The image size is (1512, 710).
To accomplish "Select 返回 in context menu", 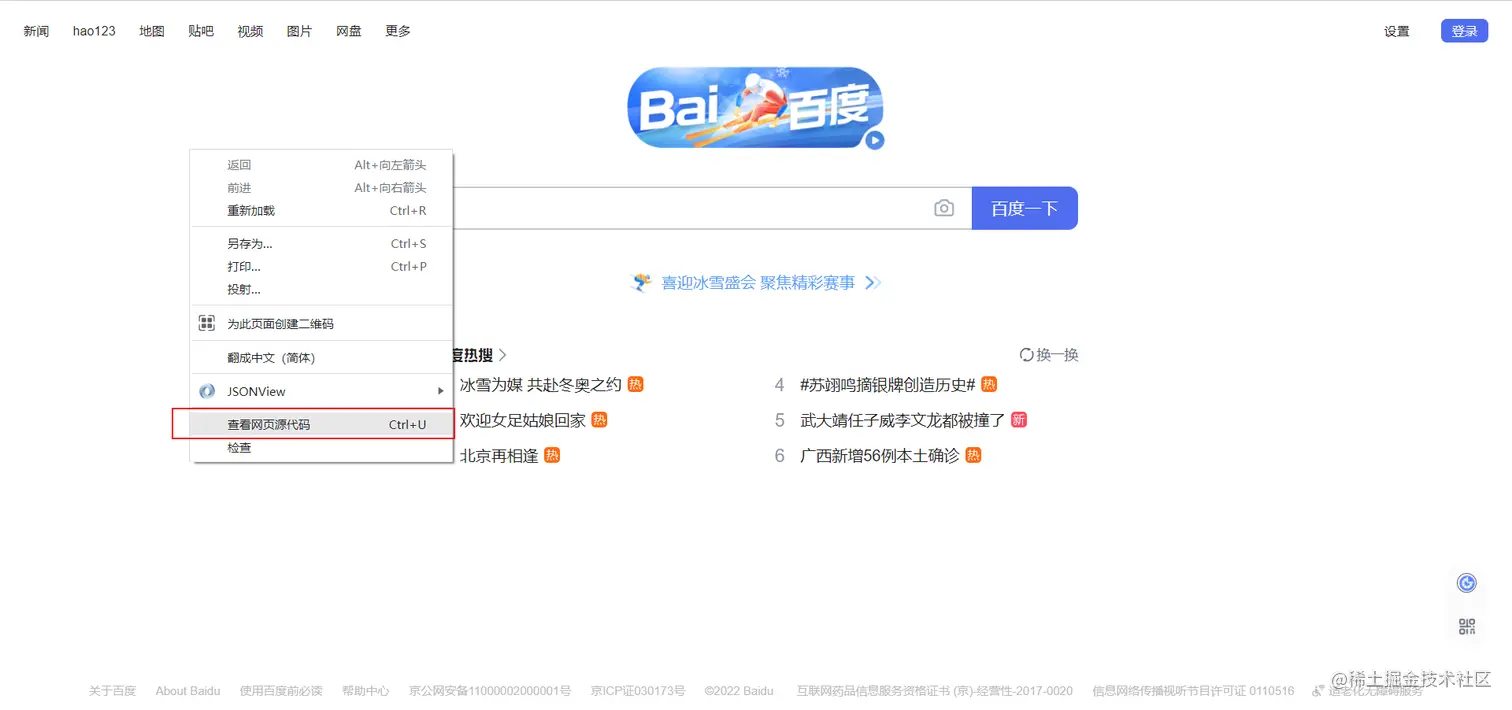I will [x=322, y=165].
